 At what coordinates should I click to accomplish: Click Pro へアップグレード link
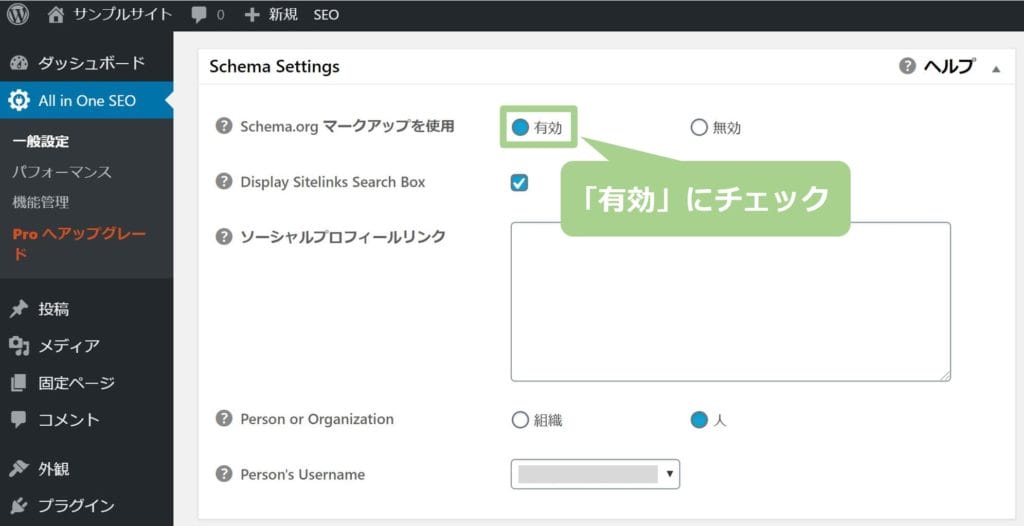coord(78,243)
